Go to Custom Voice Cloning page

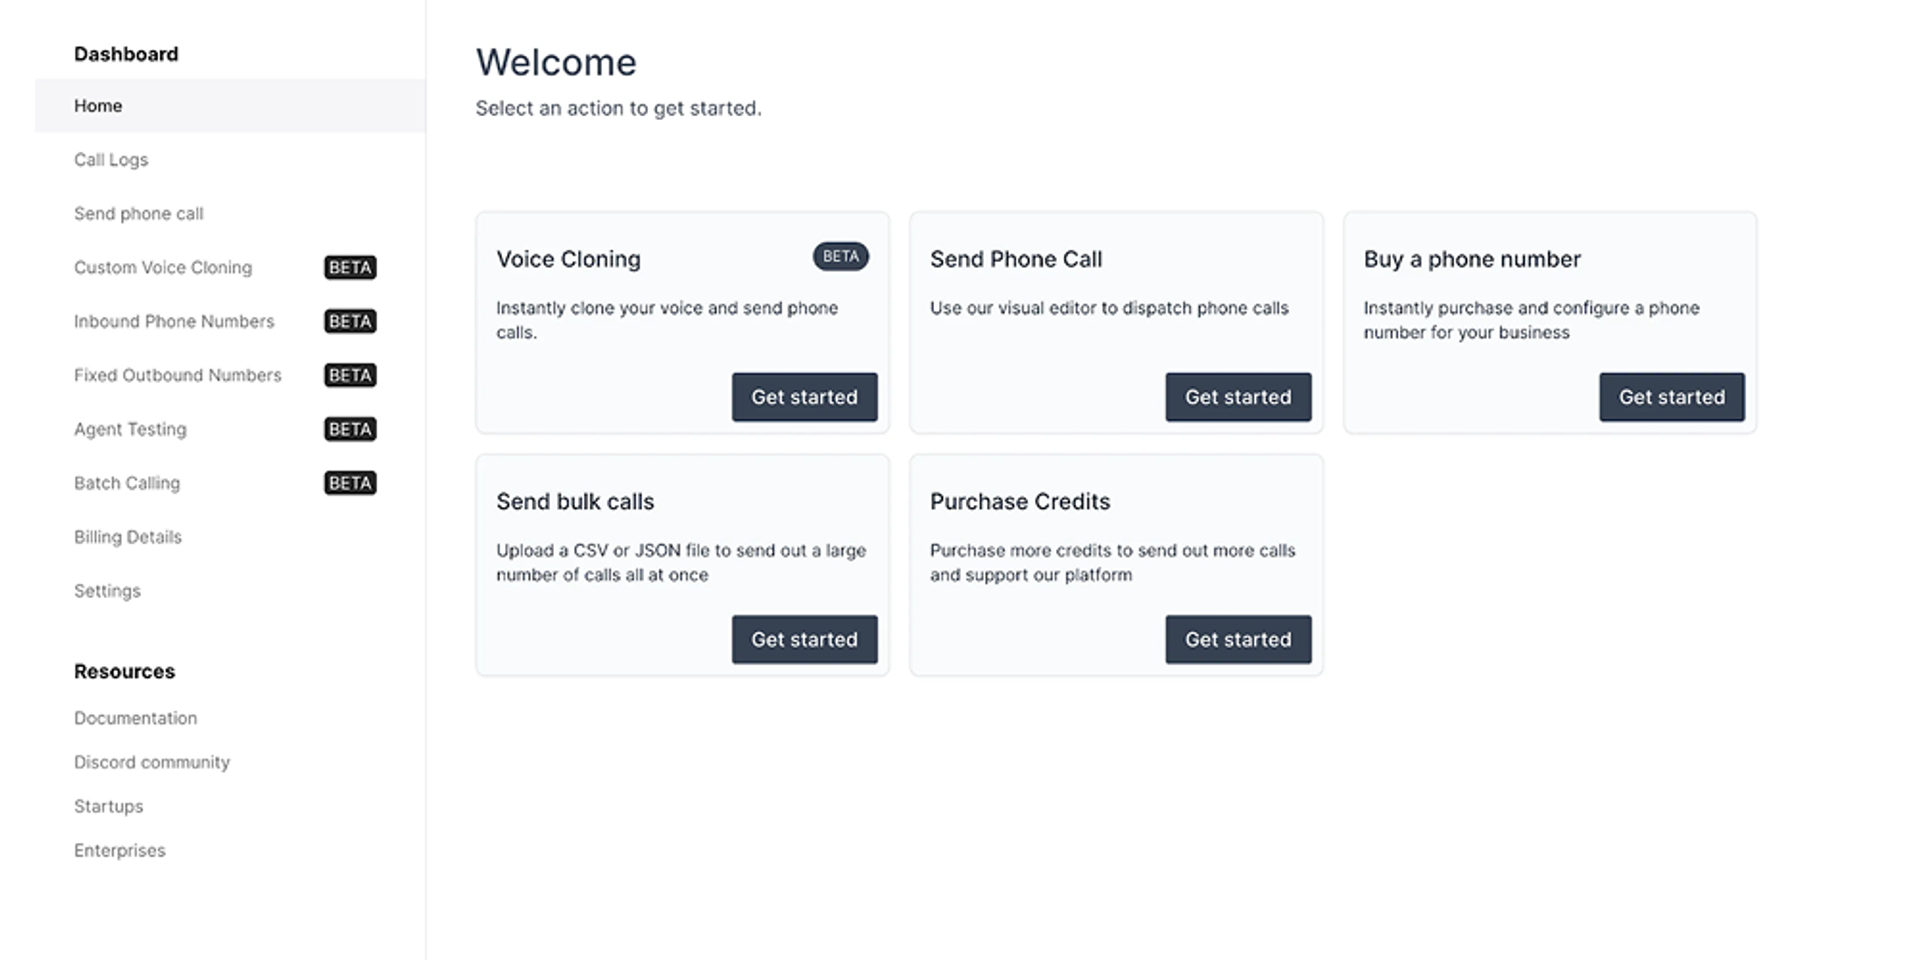coord(163,268)
